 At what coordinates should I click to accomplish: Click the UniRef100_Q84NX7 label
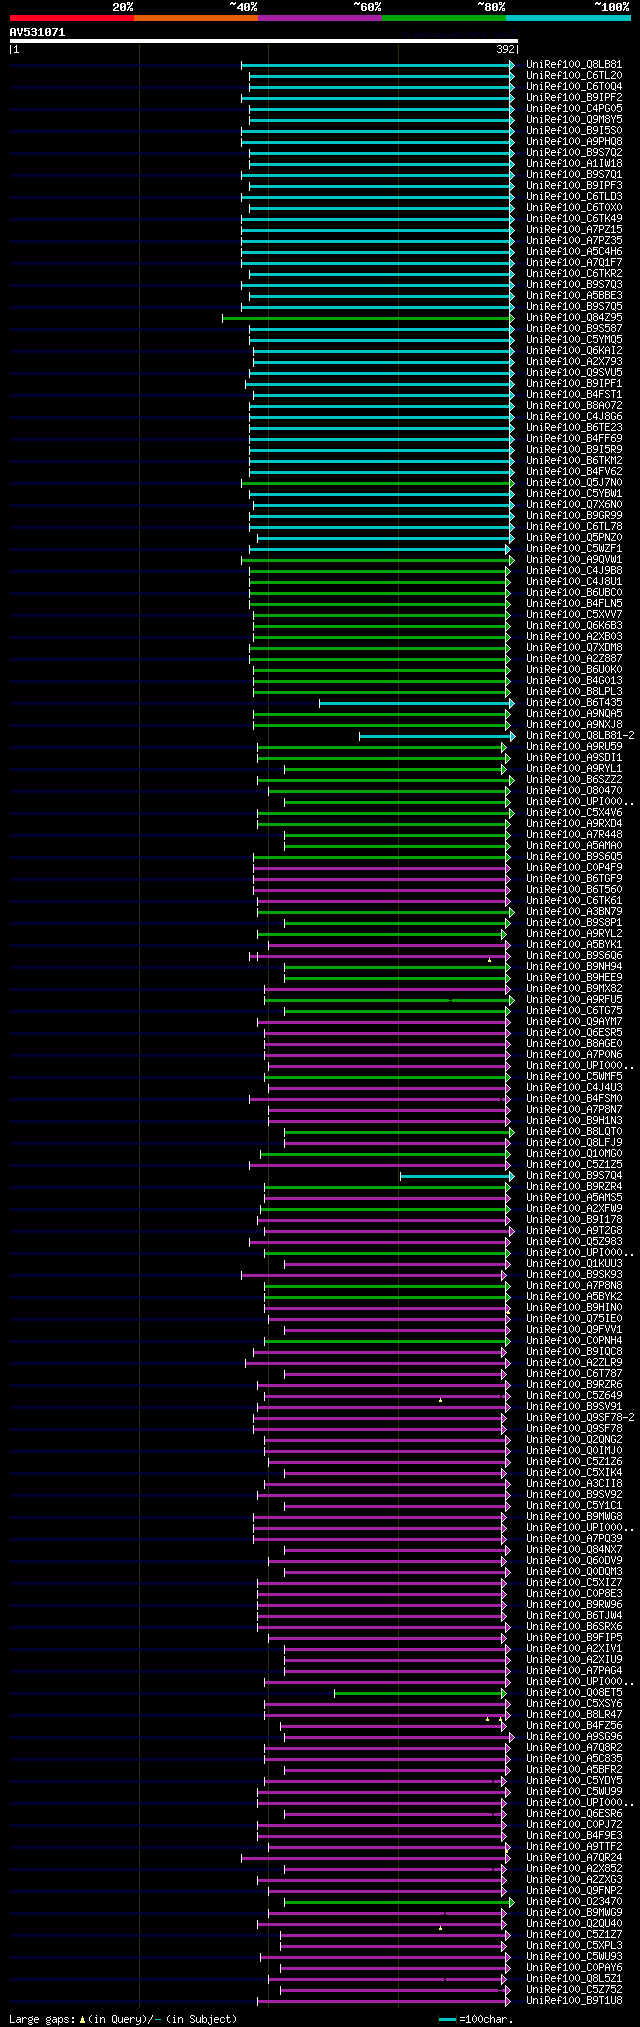(x=574, y=1550)
